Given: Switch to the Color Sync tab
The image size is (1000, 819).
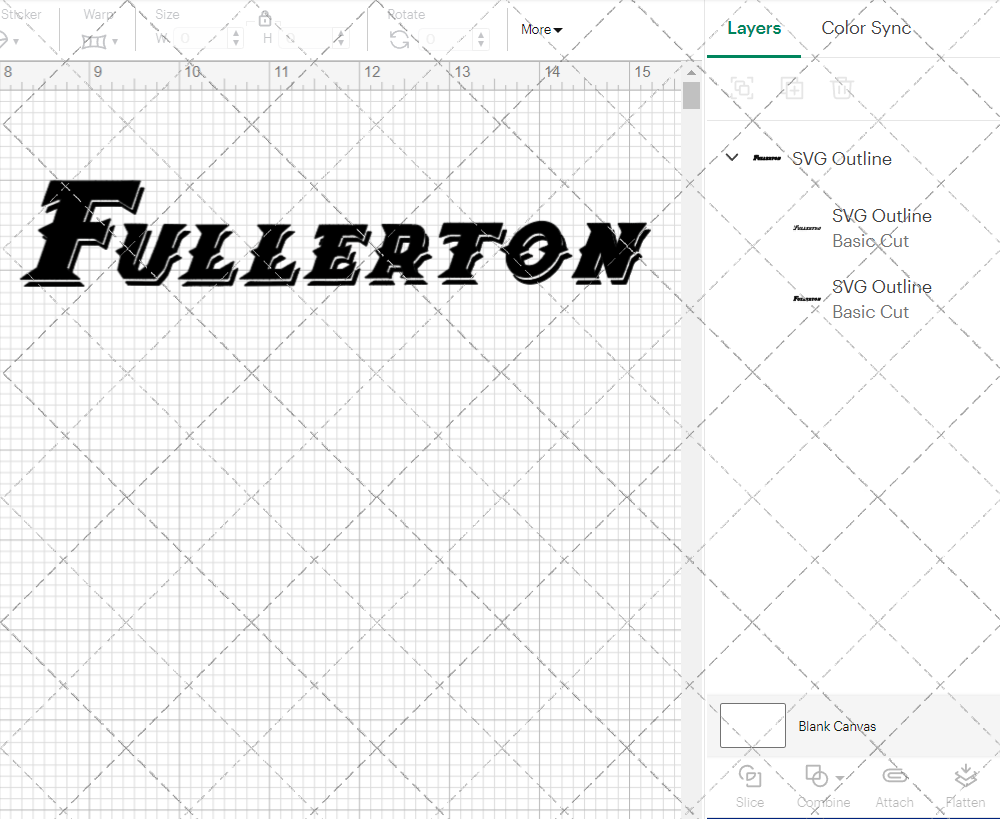Looking at the screenshot, I should pyautogui.click(x=866, y=28).
